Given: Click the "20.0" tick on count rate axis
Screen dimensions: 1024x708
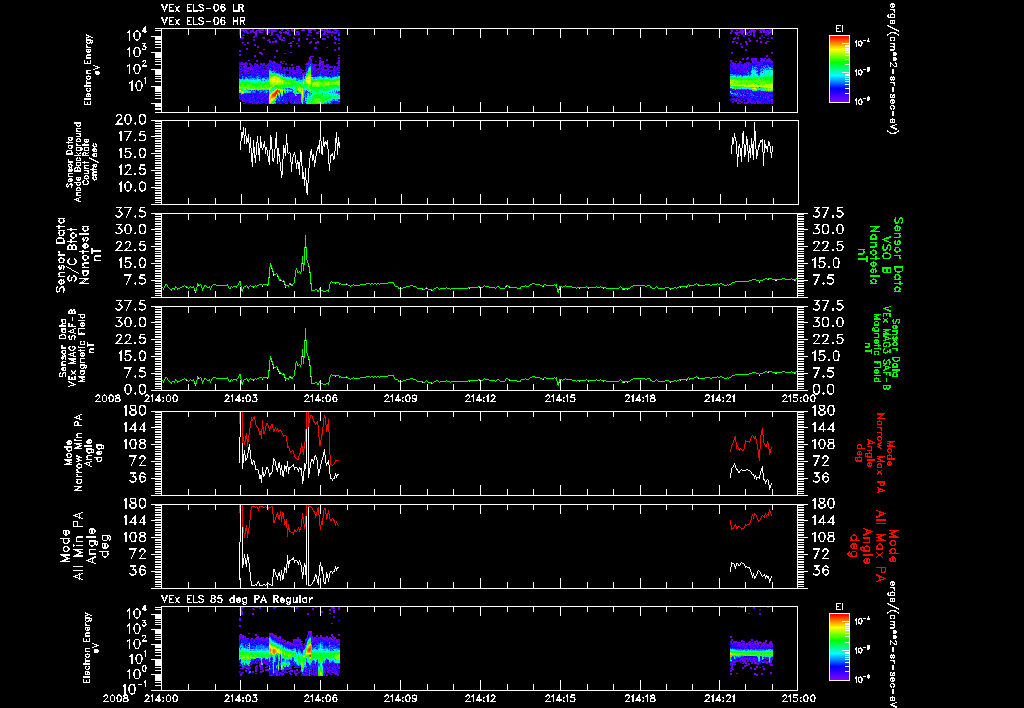Looking at the screenshot, I should tap(131, 120).
